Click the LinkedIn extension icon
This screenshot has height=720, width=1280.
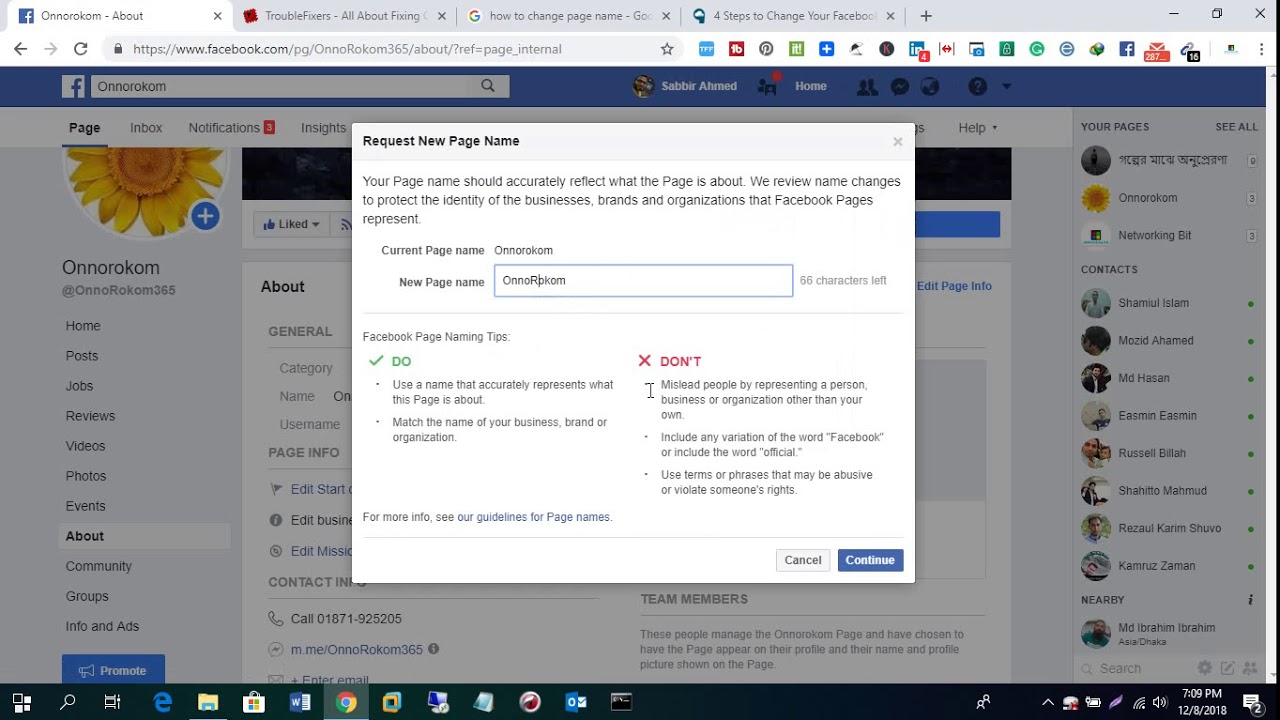[917, 49]
